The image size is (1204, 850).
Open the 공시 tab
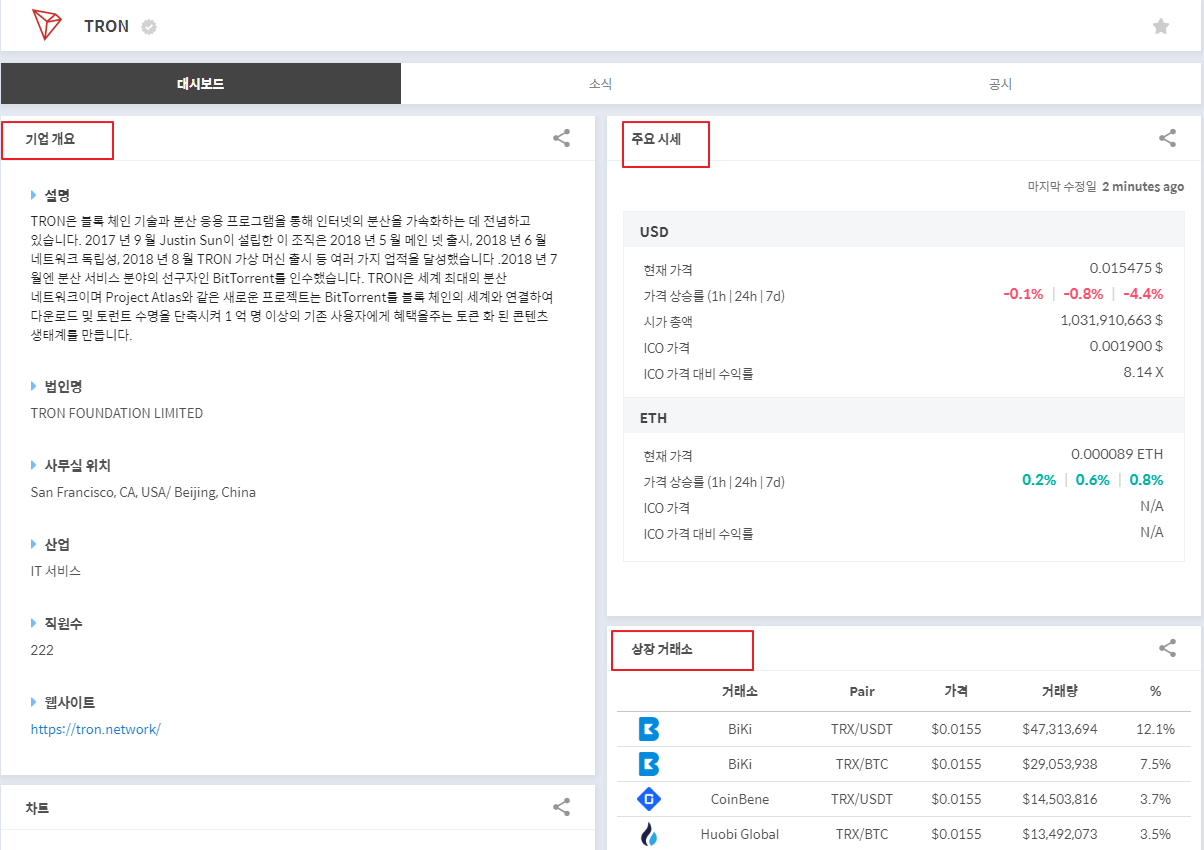pos(1000,84)
